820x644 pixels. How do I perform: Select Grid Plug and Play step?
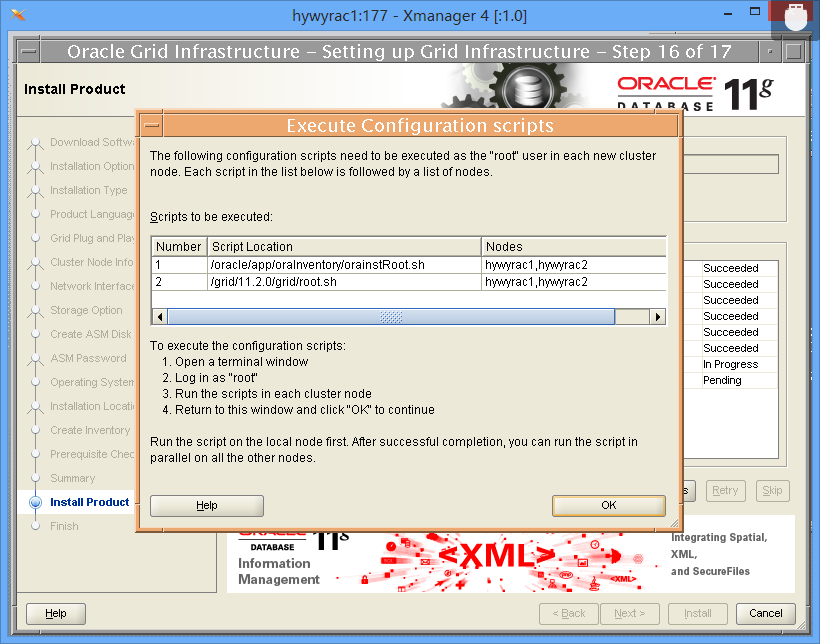click(x=92, y=239)
